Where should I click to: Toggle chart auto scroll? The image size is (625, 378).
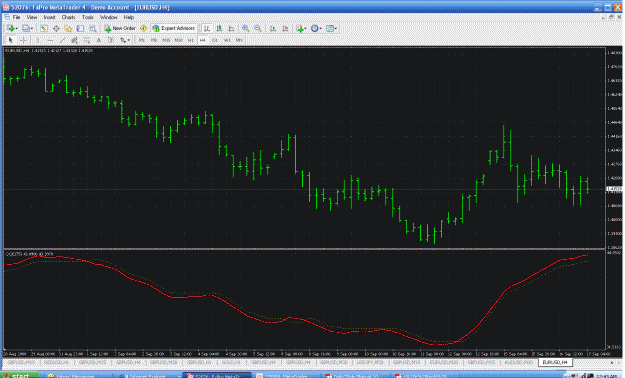pyautogui.click(x=273, y=28)
